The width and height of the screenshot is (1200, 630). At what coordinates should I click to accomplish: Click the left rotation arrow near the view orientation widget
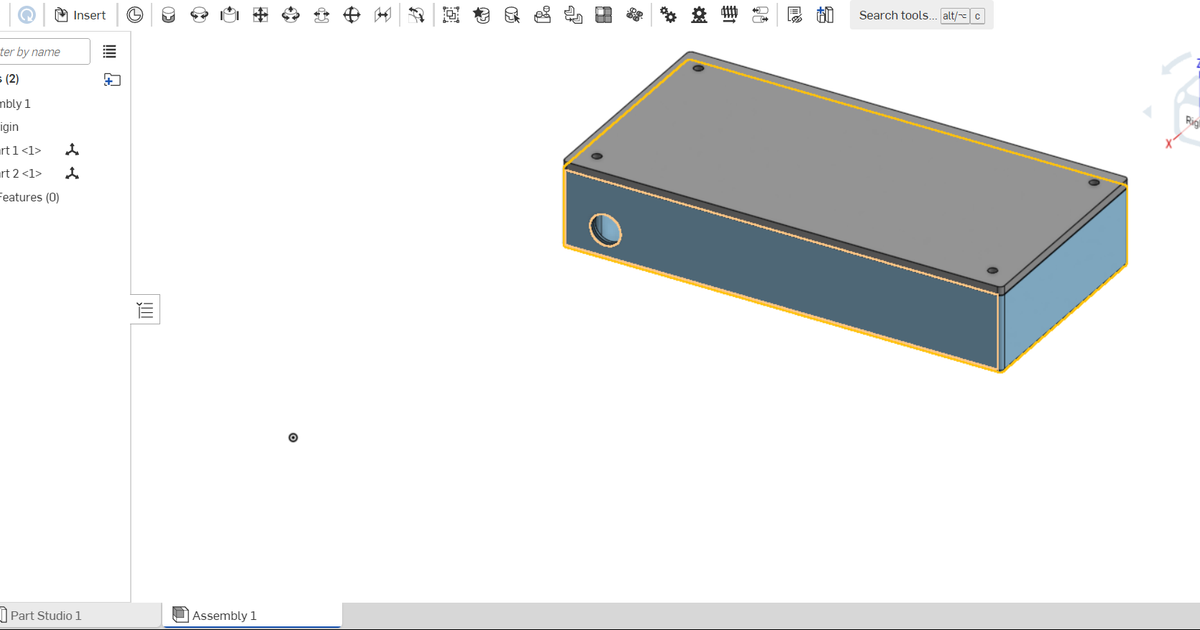click(1146, 111)
